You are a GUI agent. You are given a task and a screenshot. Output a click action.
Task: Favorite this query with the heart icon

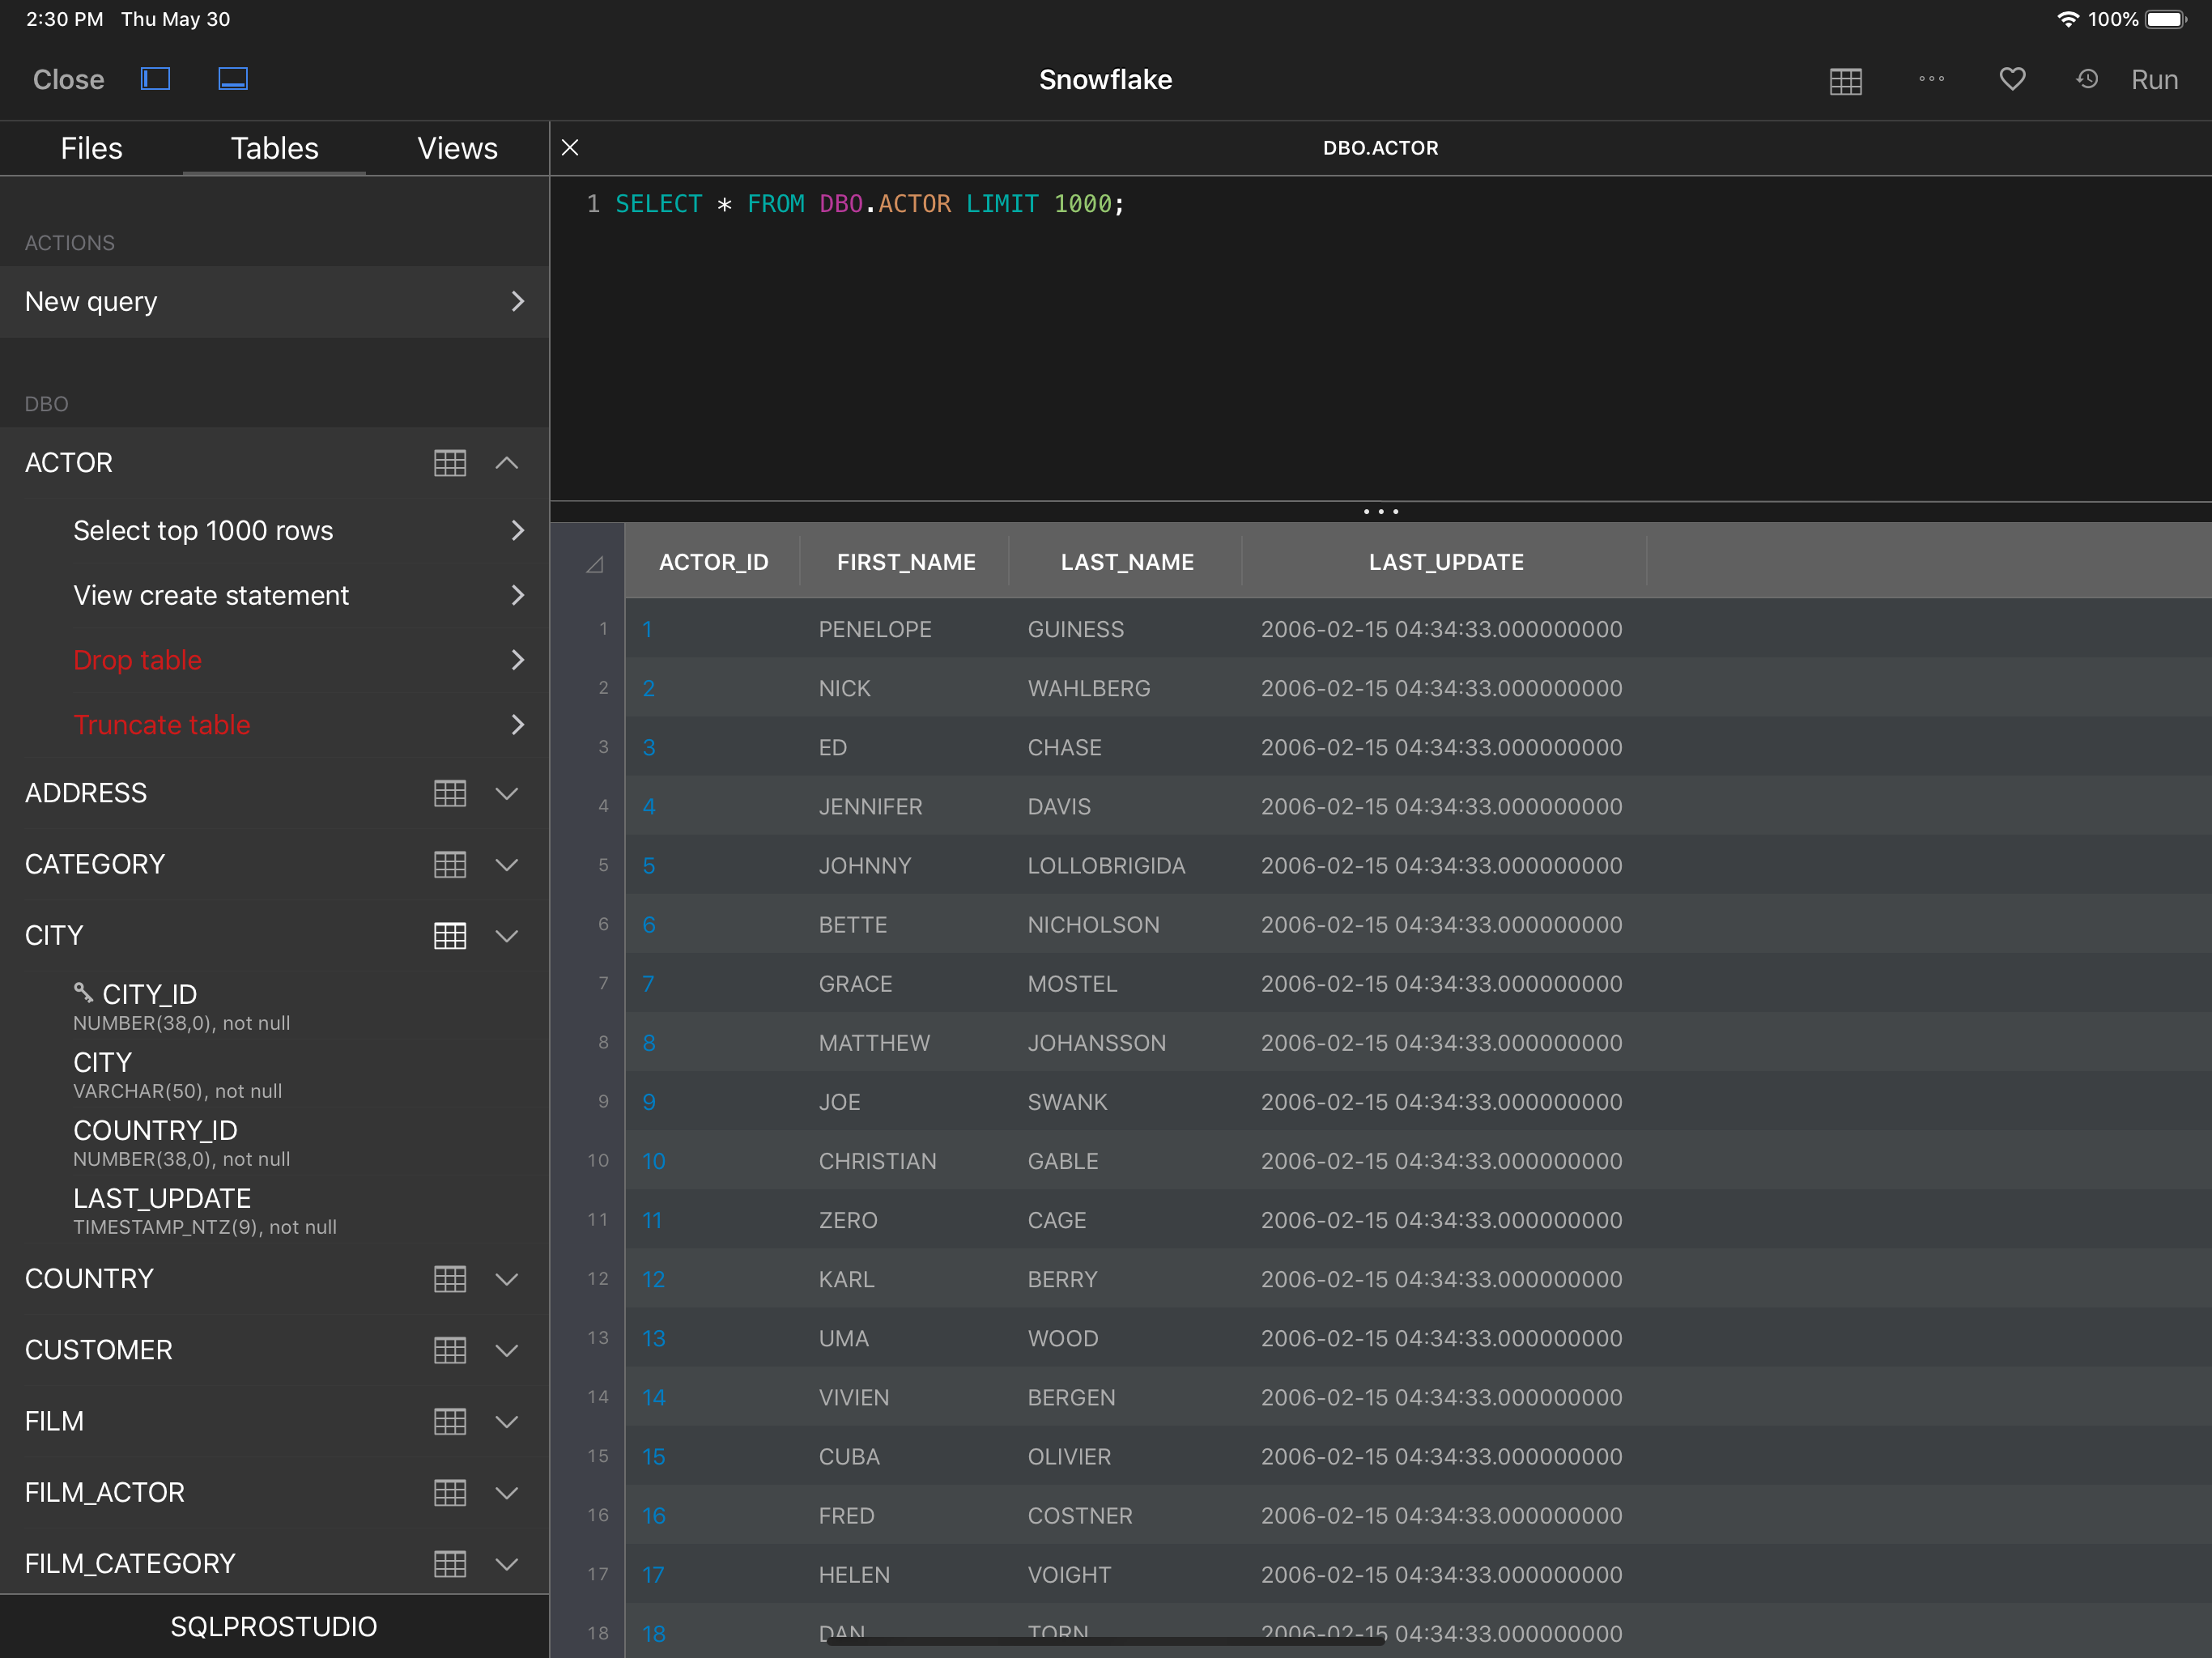pyautogui.click(x=2012, y=79)
